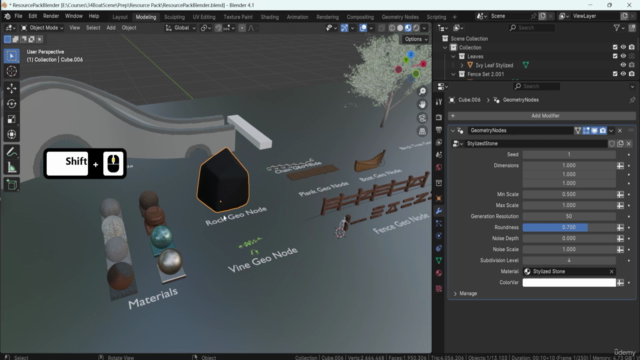Open the Modifiers wrench tab
This screenshot has width=640, height=360.
[439, 211]
